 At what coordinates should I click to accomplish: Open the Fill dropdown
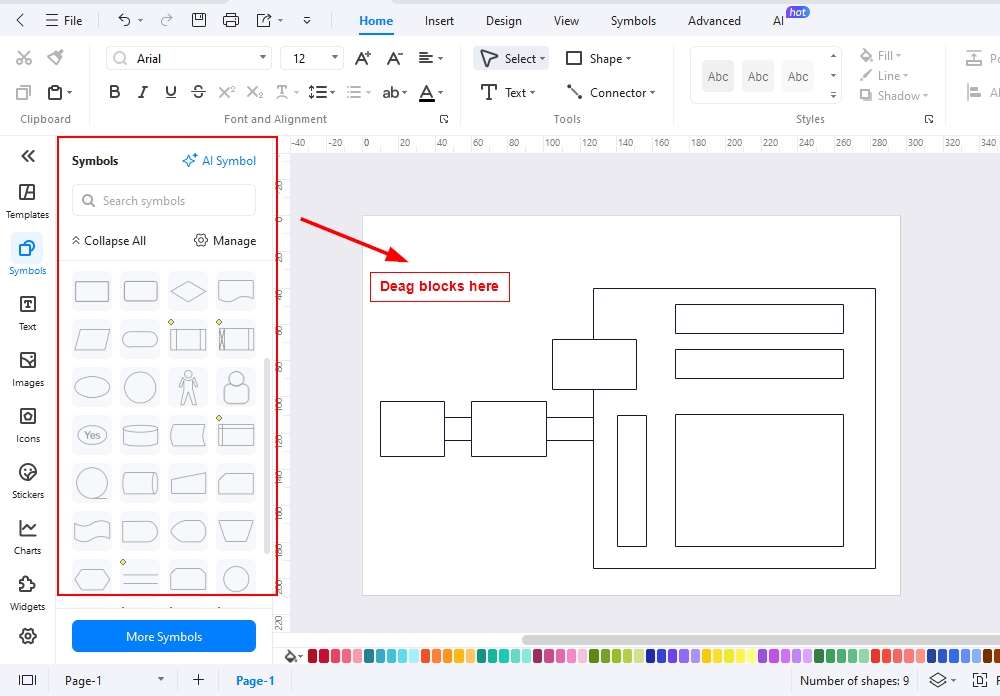coord(881,56)
